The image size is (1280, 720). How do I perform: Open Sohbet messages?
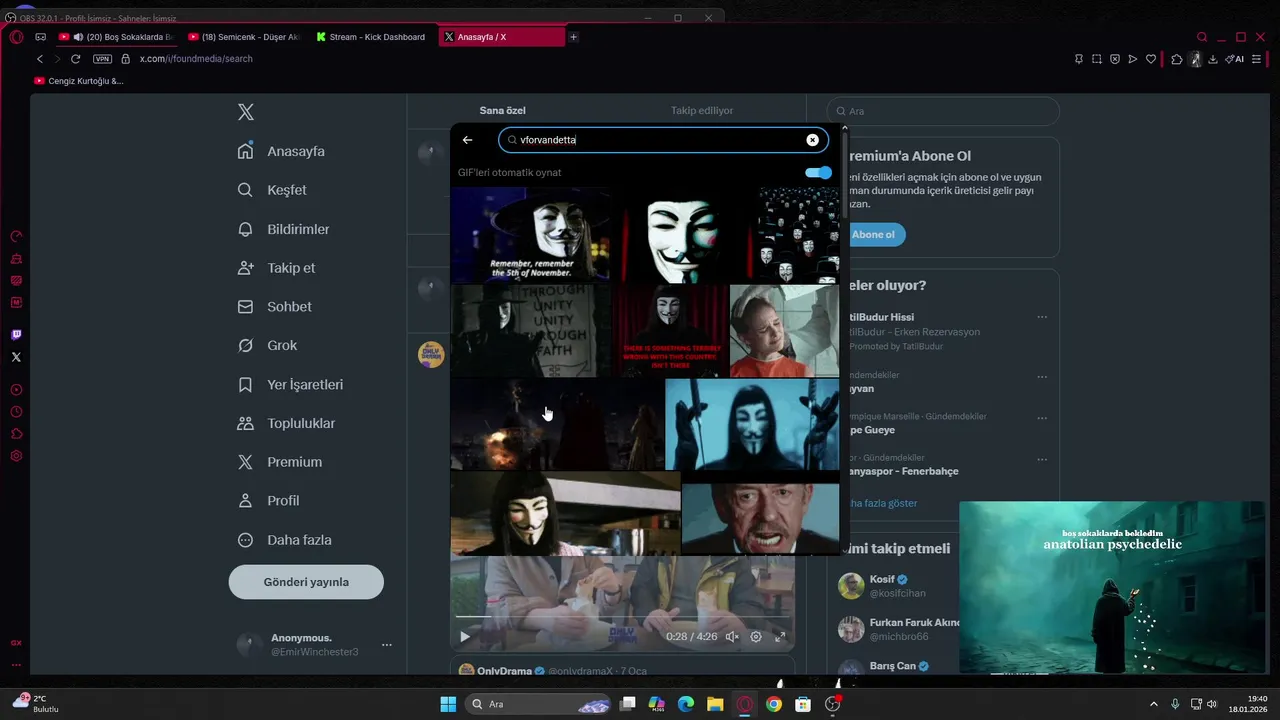pyautogui.click(x=274, y=307)
